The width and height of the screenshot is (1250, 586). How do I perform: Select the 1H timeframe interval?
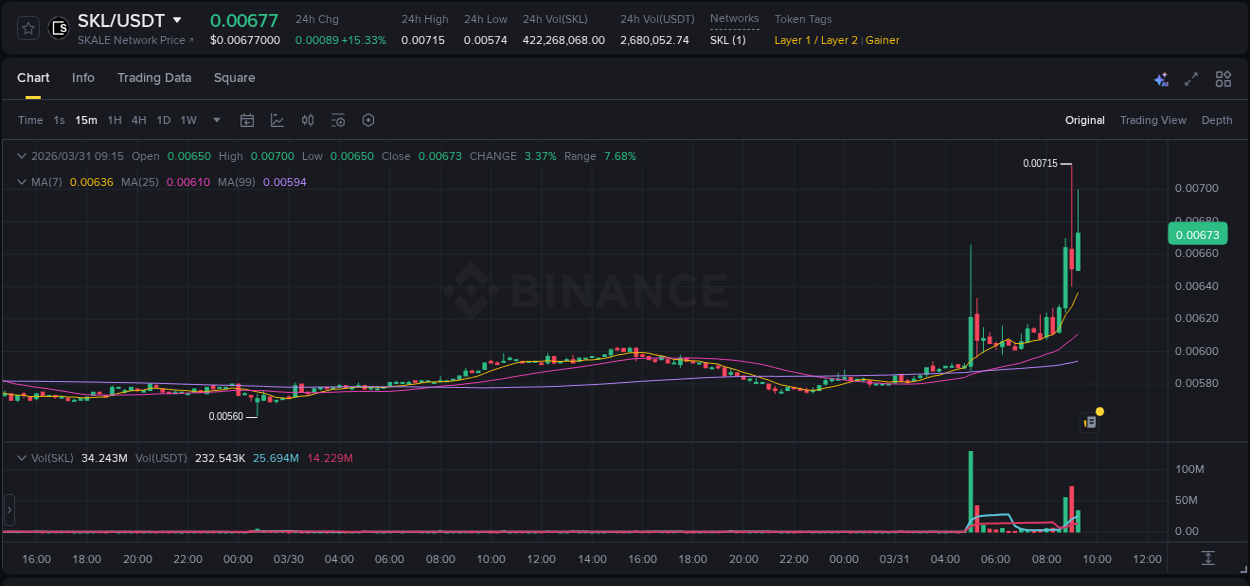click(x=115, y=120)
